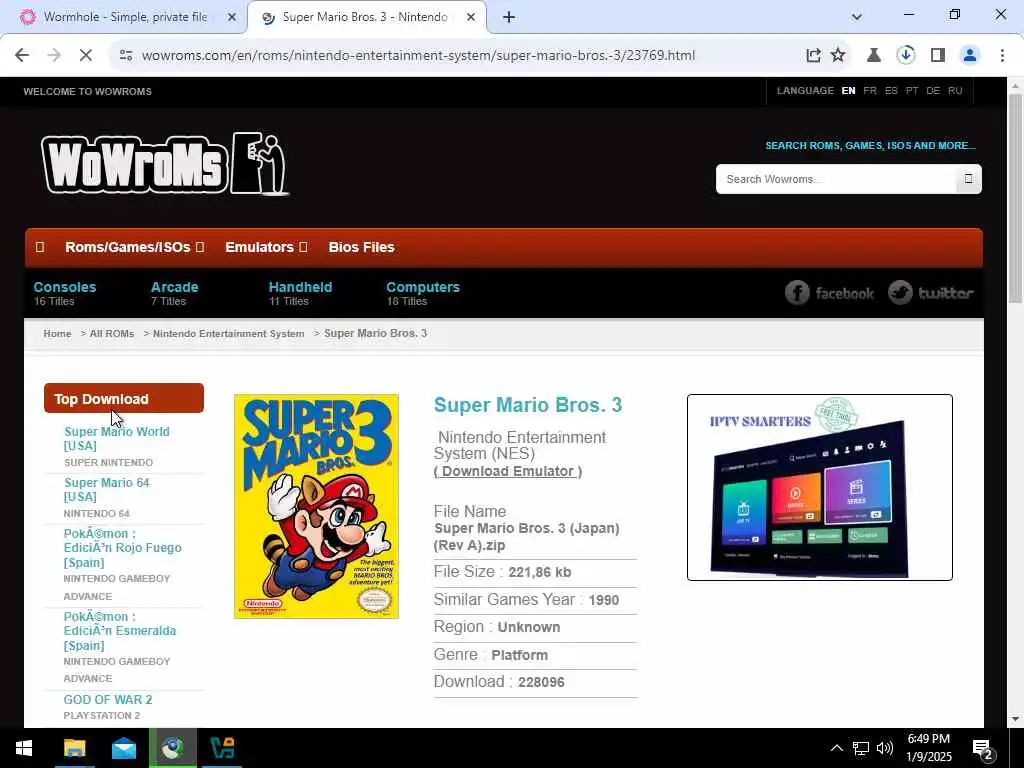Click the Chrome taskbar icon
The width and height of the screenshot is (1024, 768).
click(173, 748)
